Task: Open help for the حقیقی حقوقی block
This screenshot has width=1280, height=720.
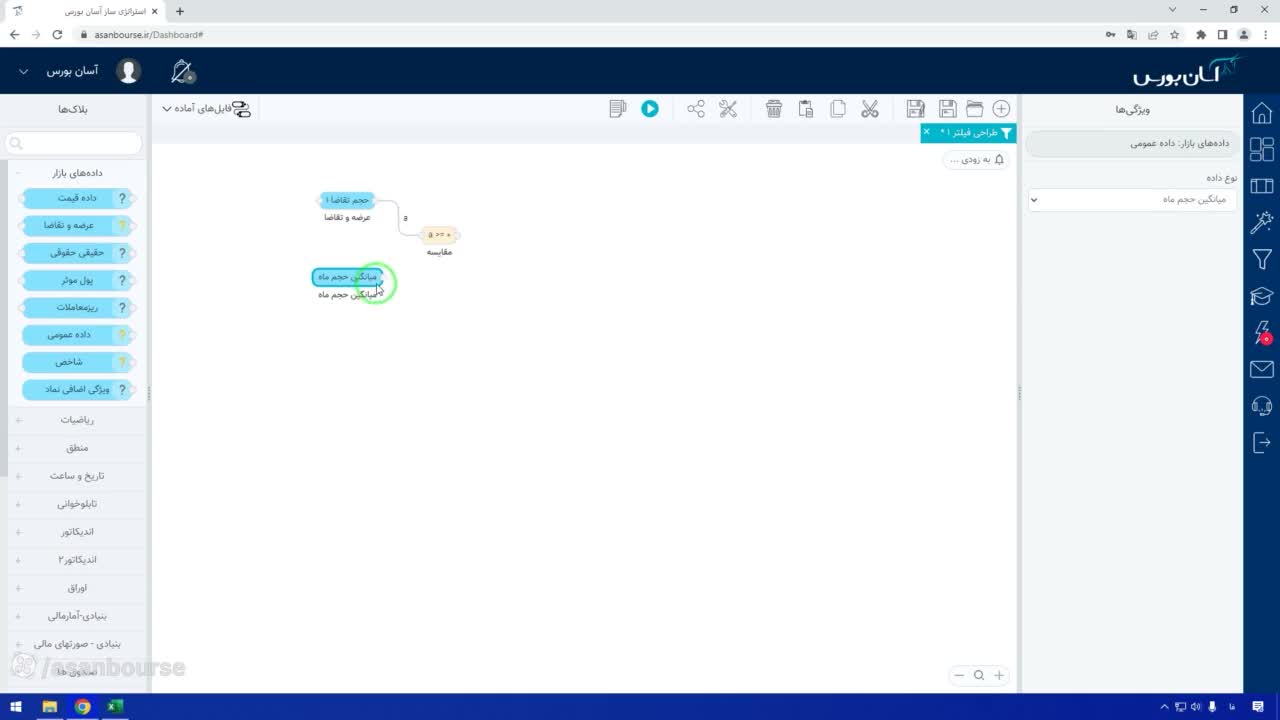Action: 123,253
